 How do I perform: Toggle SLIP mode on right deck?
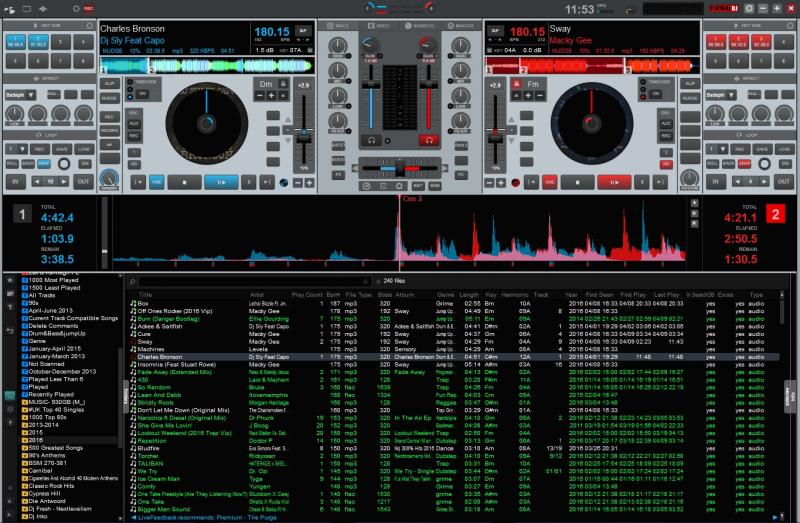coord(690,83)
